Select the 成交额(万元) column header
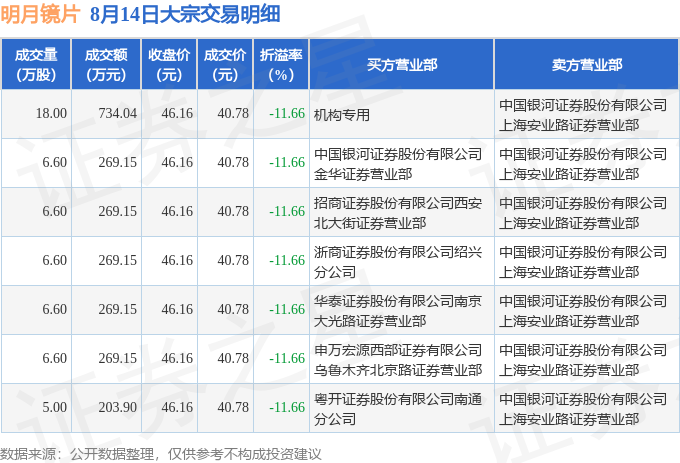Image resolution: width=680 pixels, height=463 pixels. pyautogui.click(x=106, y=65)
